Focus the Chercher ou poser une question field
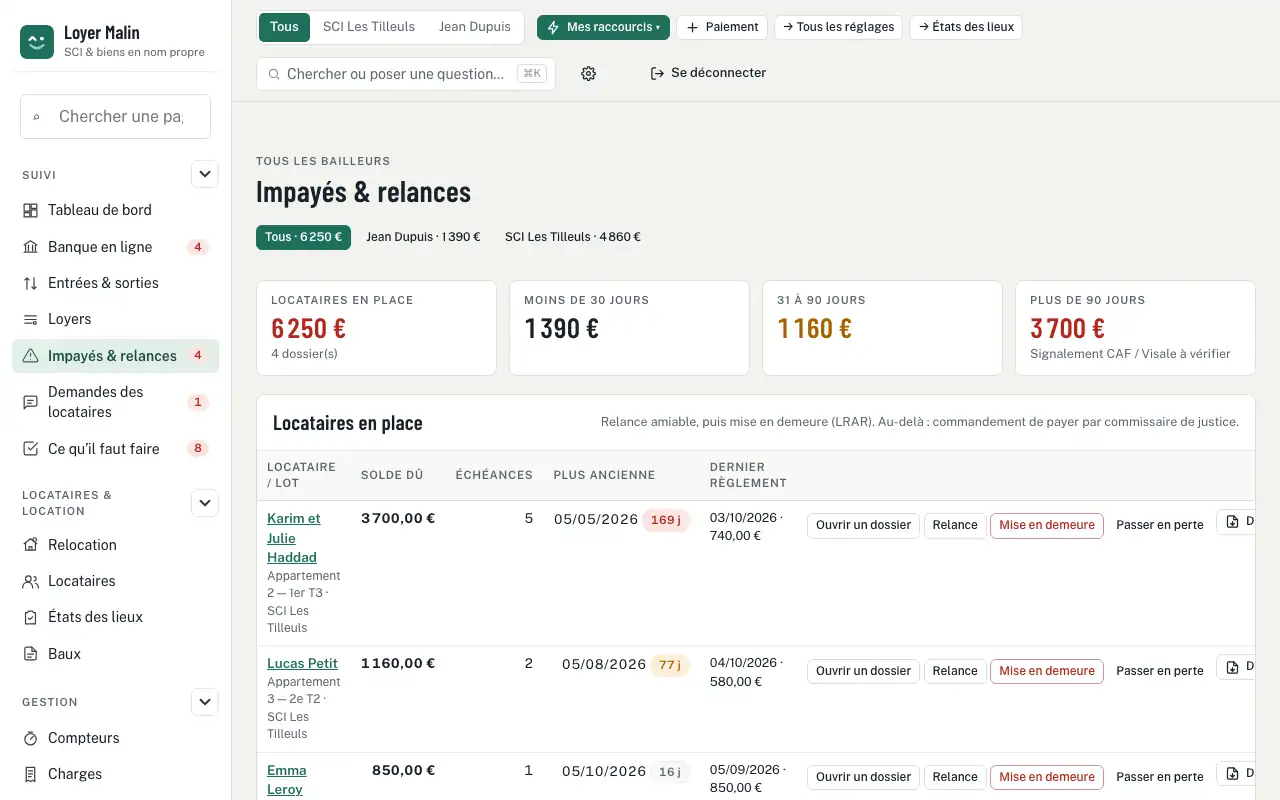The height and width of the screenshot is (800, 1280). pyautogui.click(x=406, y=74)
